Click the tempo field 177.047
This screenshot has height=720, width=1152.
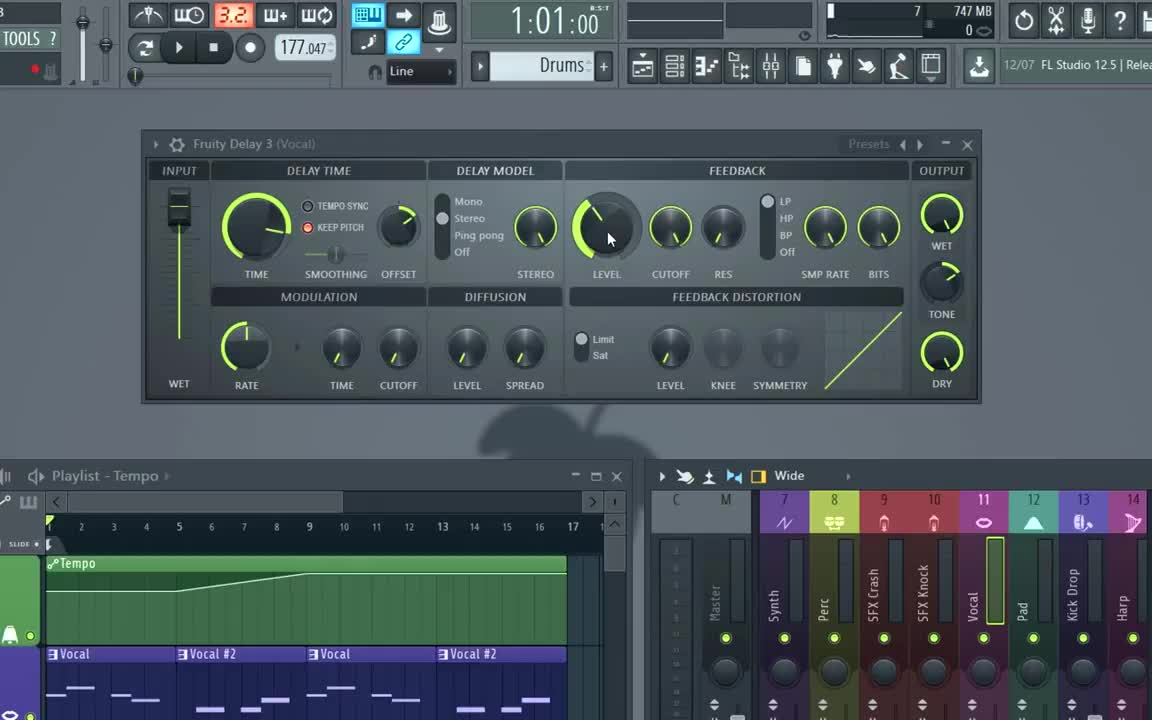306,48
